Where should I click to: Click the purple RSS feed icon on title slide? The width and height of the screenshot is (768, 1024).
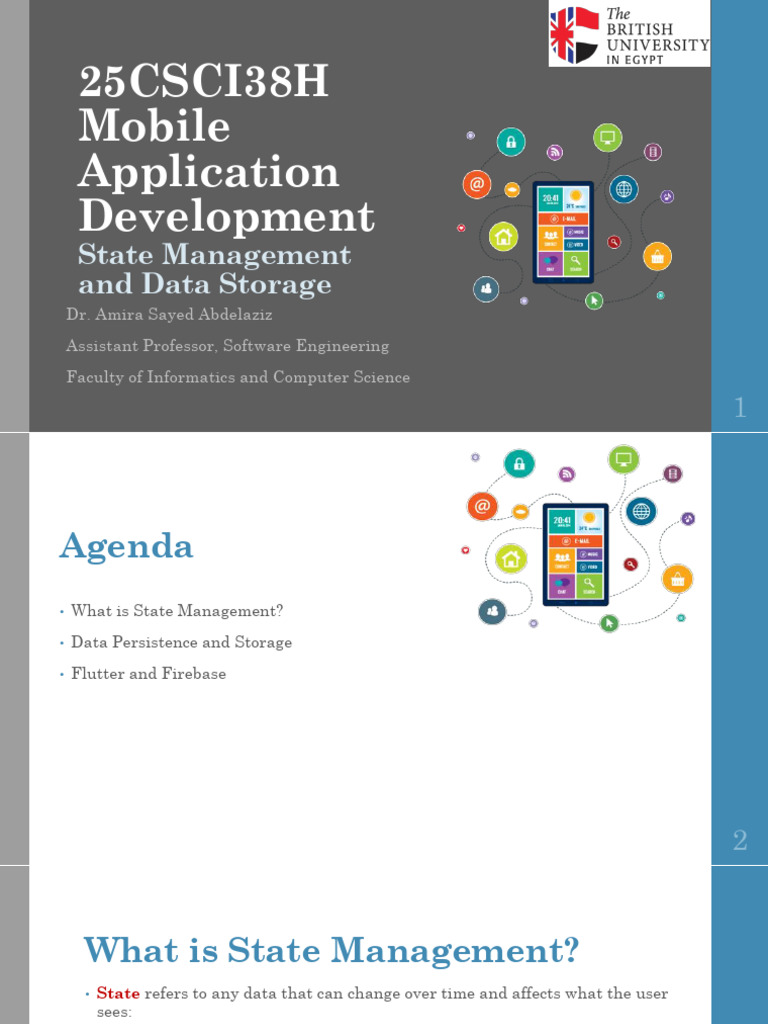554,153
